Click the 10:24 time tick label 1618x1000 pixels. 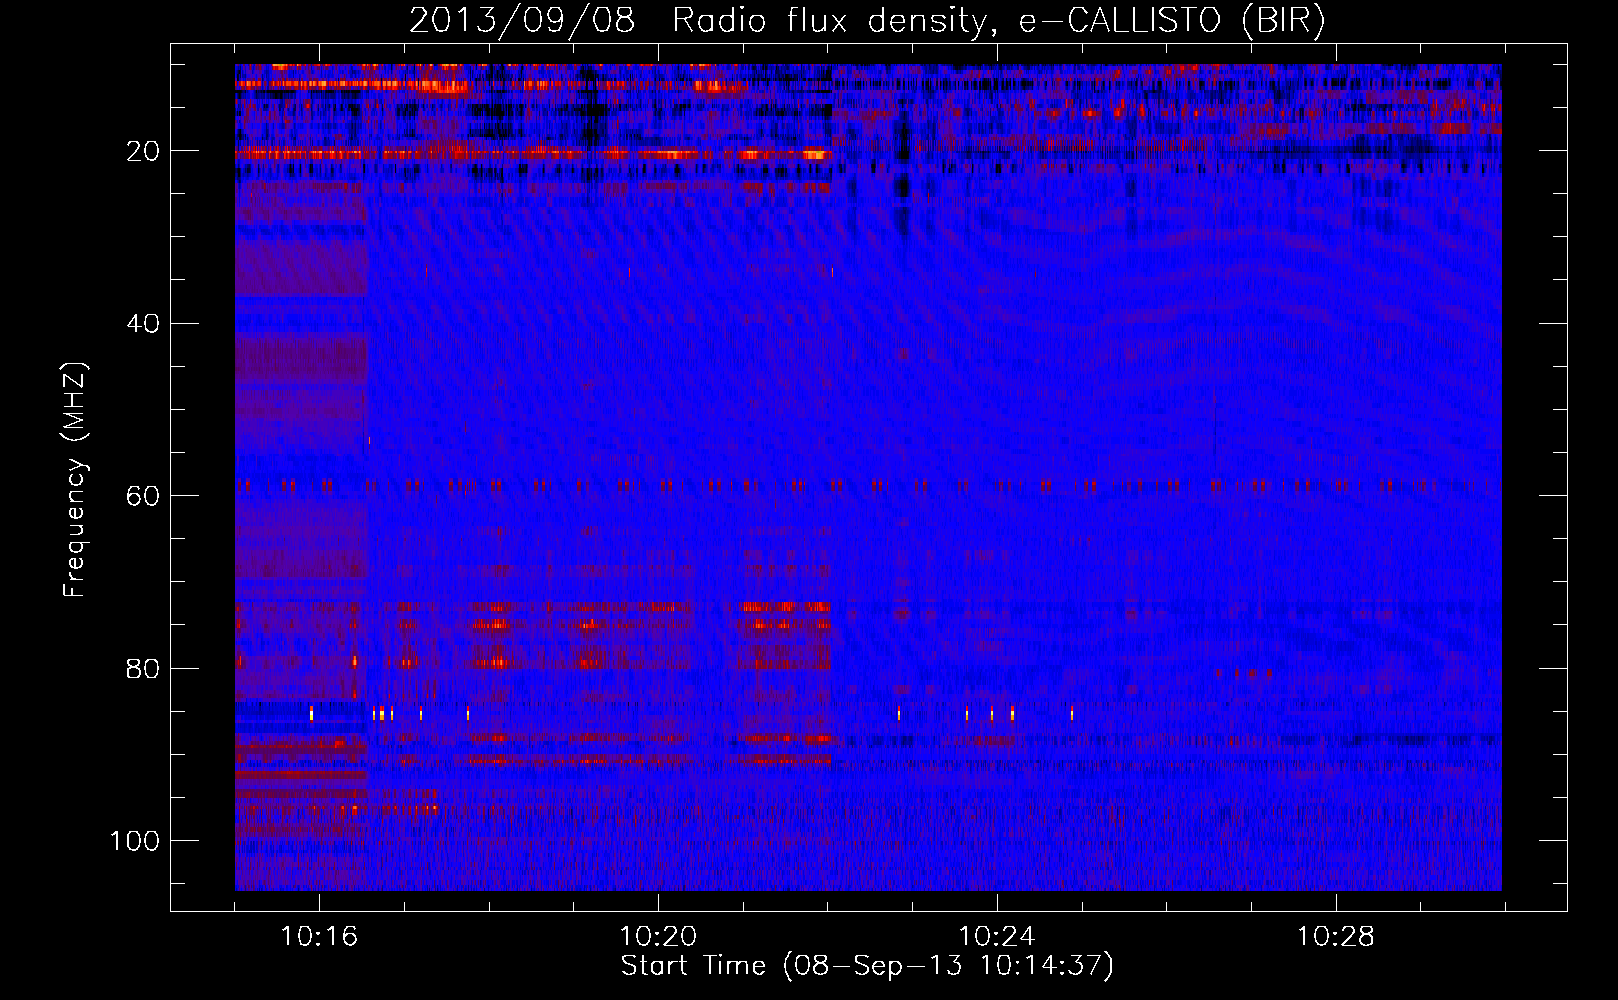tap(996, 937)
